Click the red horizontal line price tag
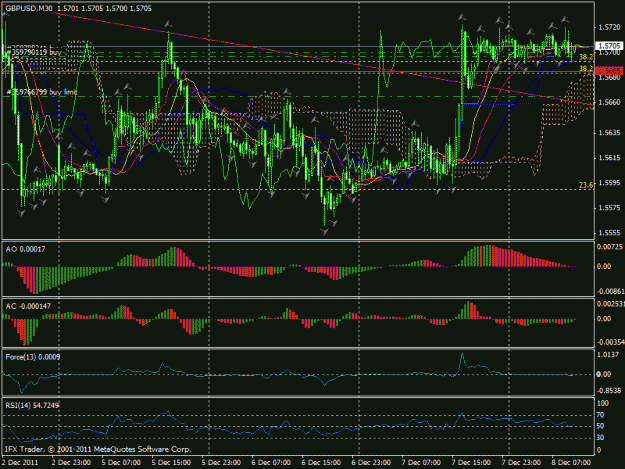The image size is (625, 469). [608, 71]
